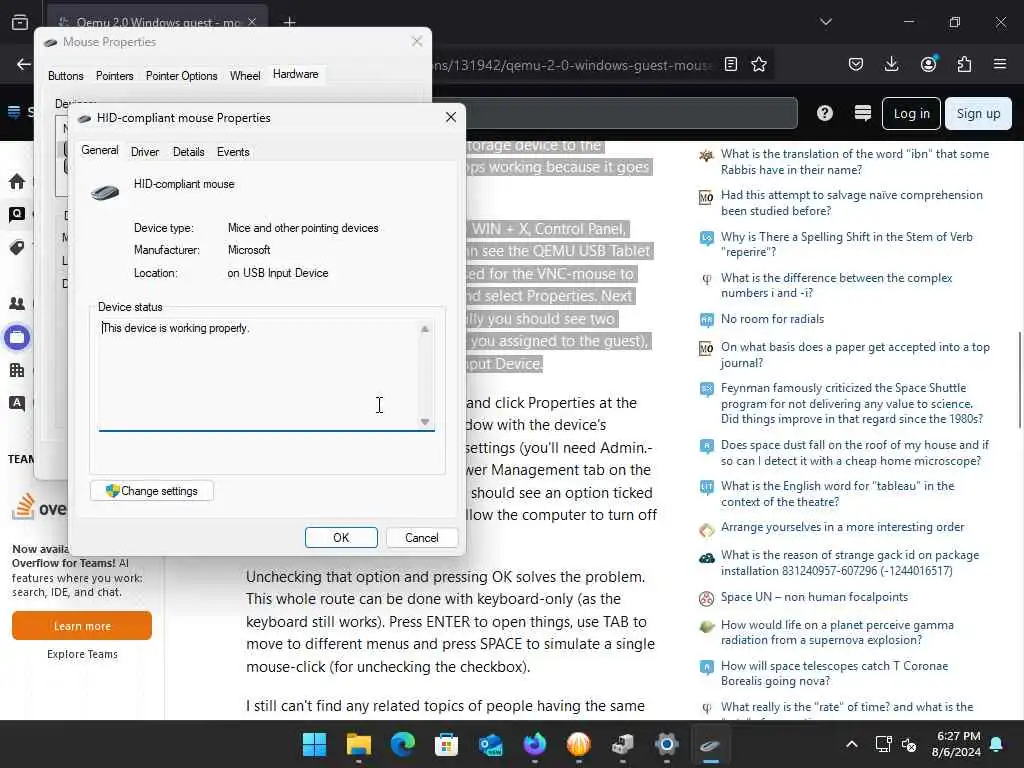Close the Qemu 2.0 Windows guest tab

point(252,22)
